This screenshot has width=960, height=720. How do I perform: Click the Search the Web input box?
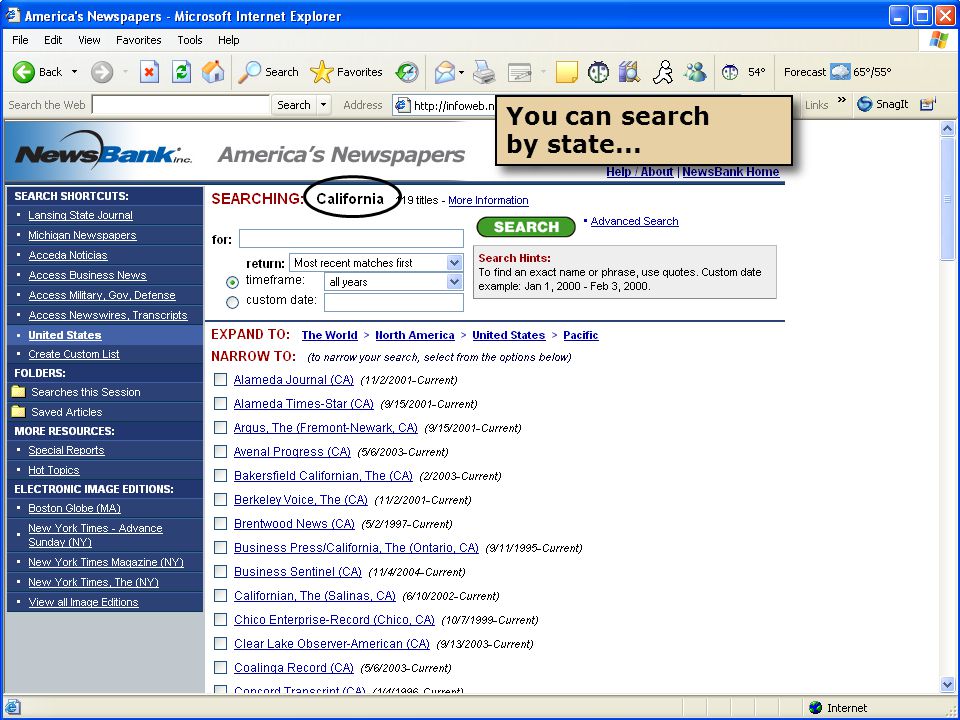(x=181, y=105)
